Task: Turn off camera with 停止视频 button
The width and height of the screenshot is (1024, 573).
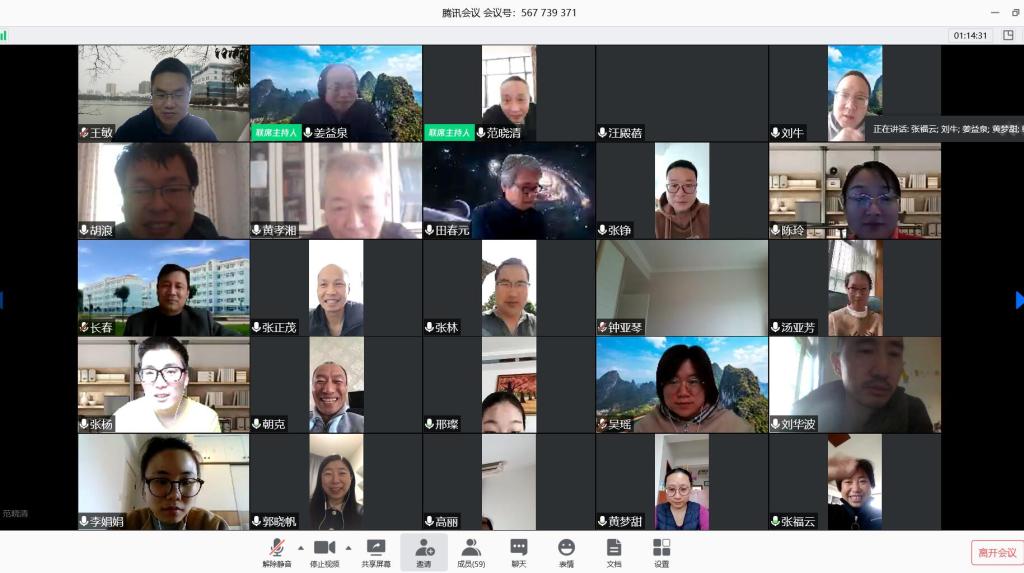Action: 324,552
